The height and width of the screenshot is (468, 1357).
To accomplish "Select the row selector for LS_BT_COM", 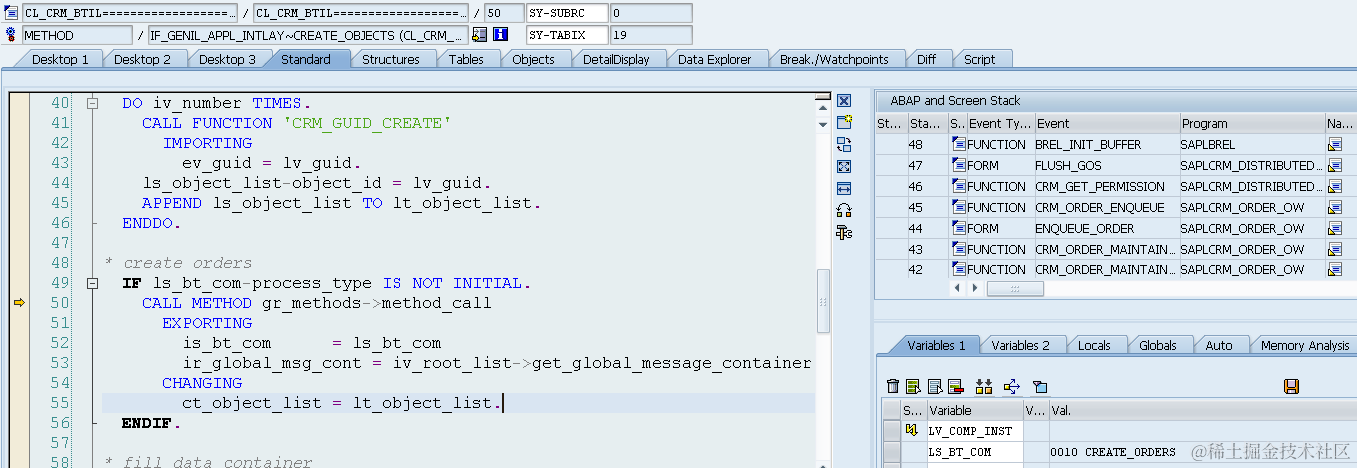I will [891, 452].
